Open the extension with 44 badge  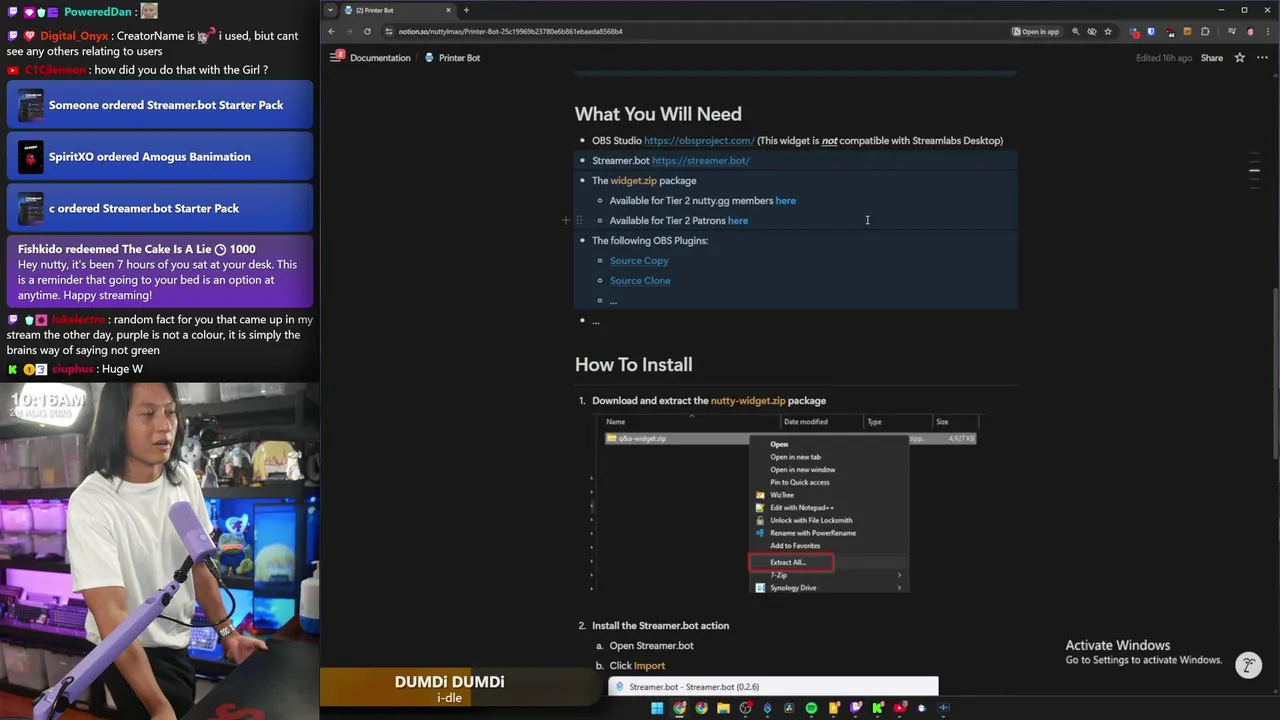(1169, 32)
